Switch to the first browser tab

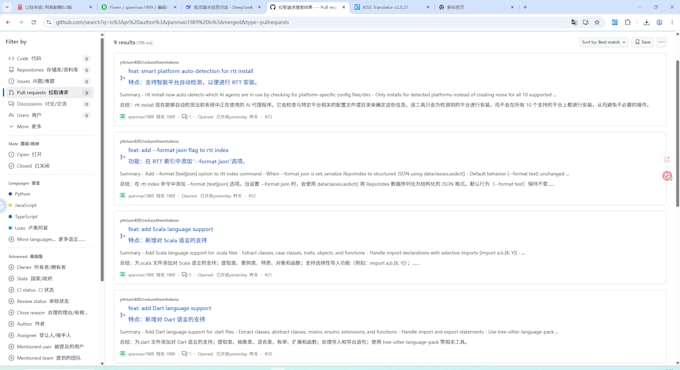point(55,7)
